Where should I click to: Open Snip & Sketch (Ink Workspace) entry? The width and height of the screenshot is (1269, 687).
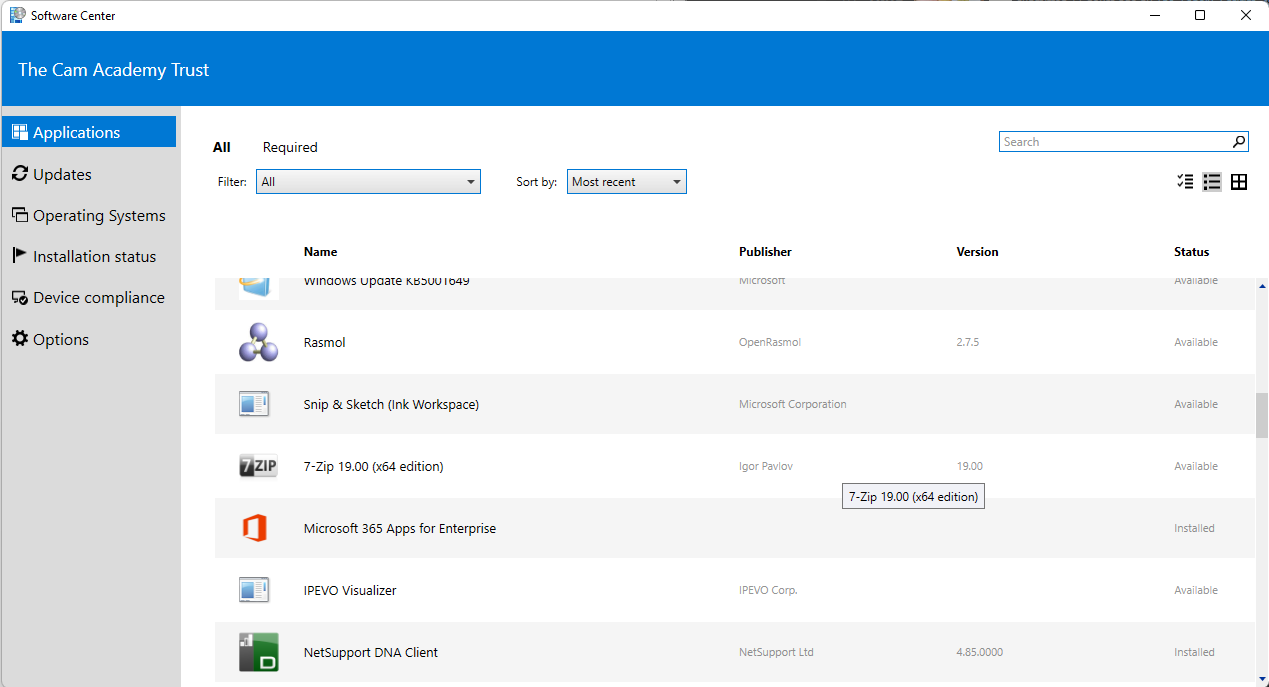tap(735, 404)
